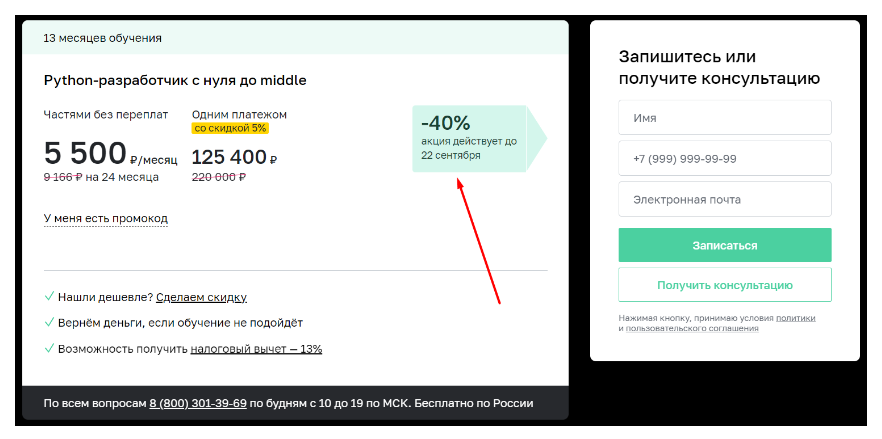Click the "Получить консультацию" button
882x439 pixels.
(x=724, y=285)
